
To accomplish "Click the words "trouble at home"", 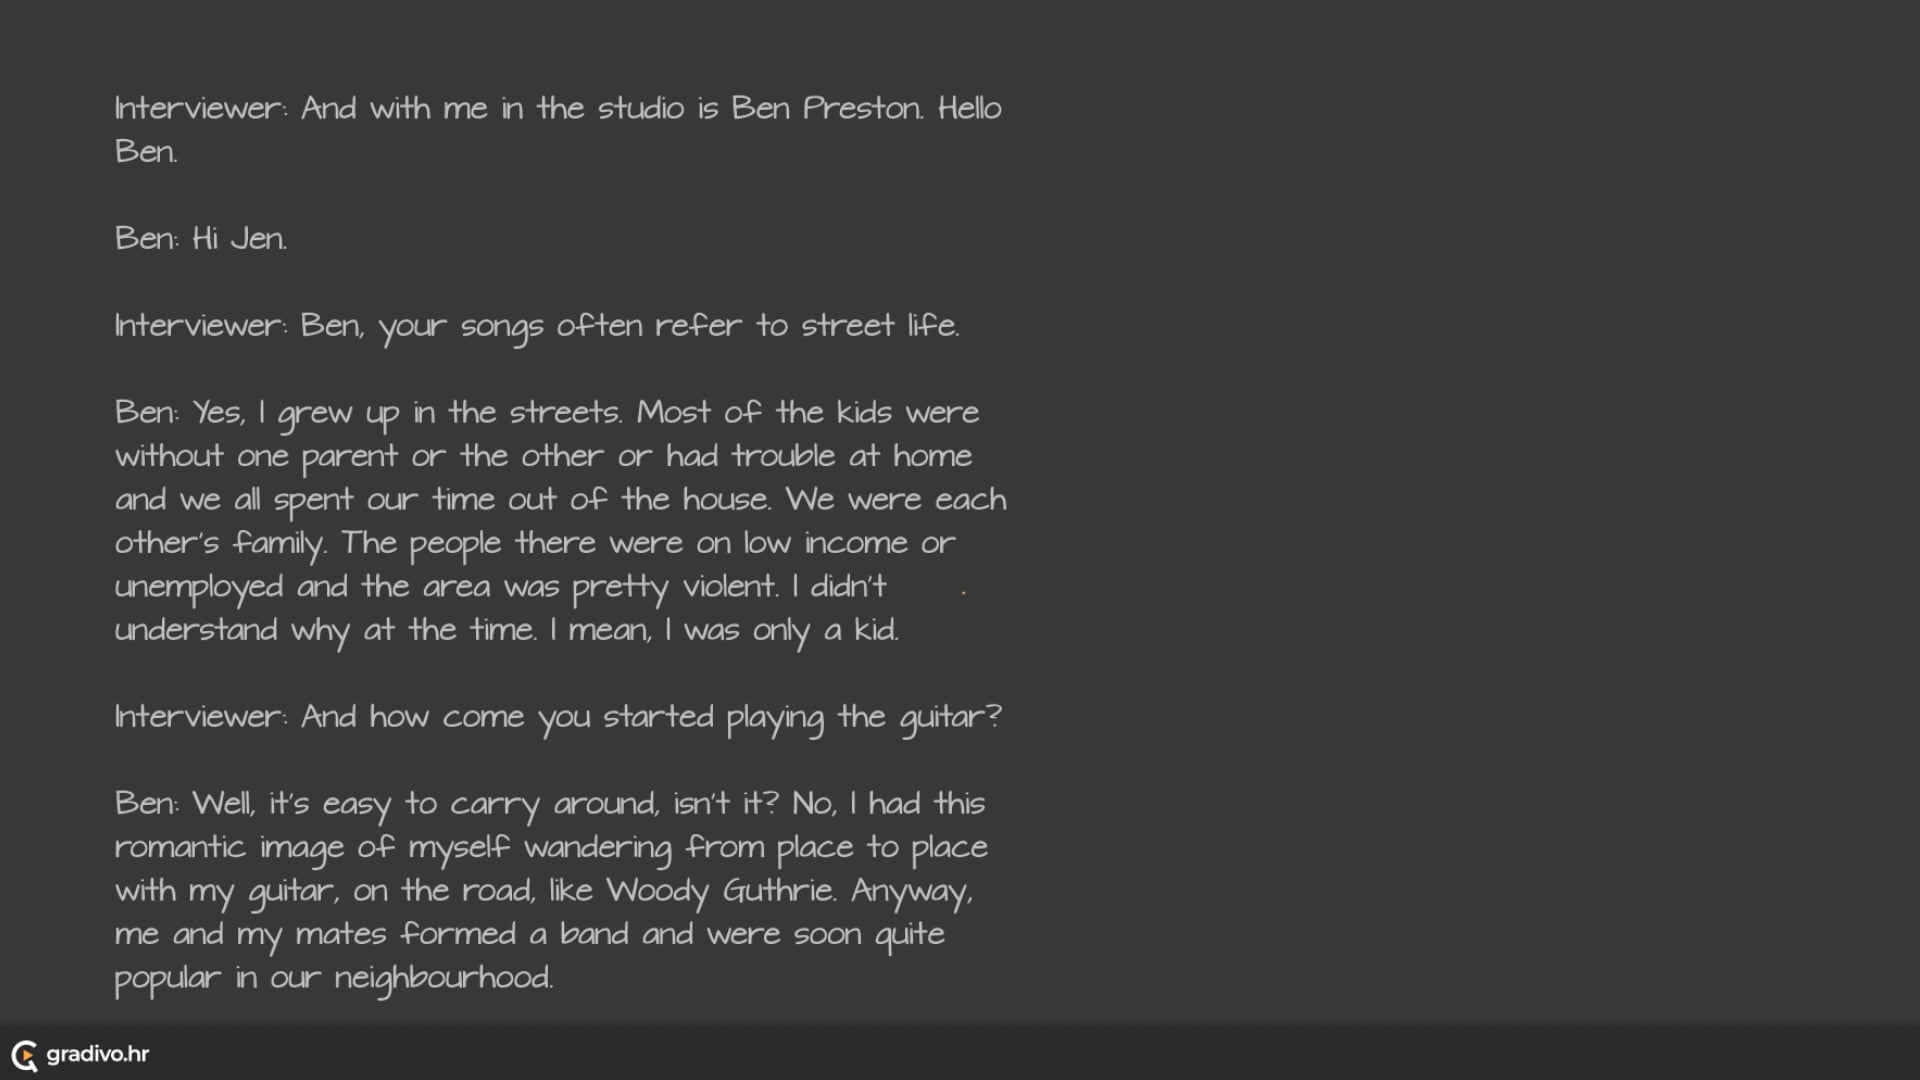I will pos(851,456).
